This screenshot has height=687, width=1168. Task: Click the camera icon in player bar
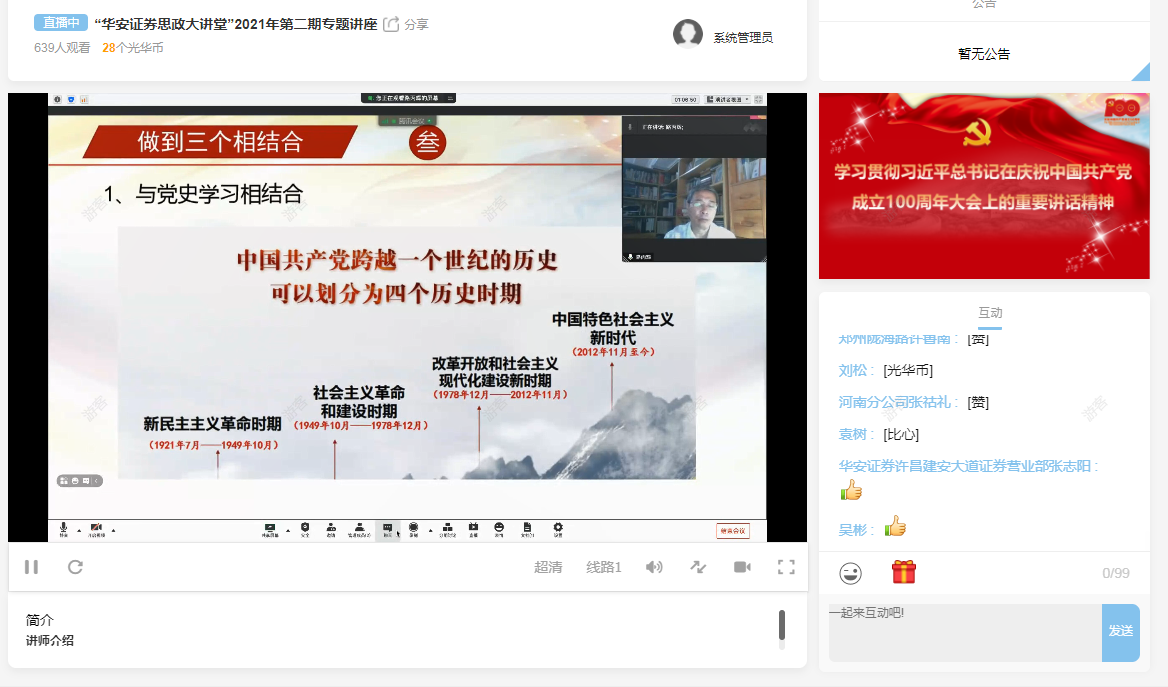742,567
